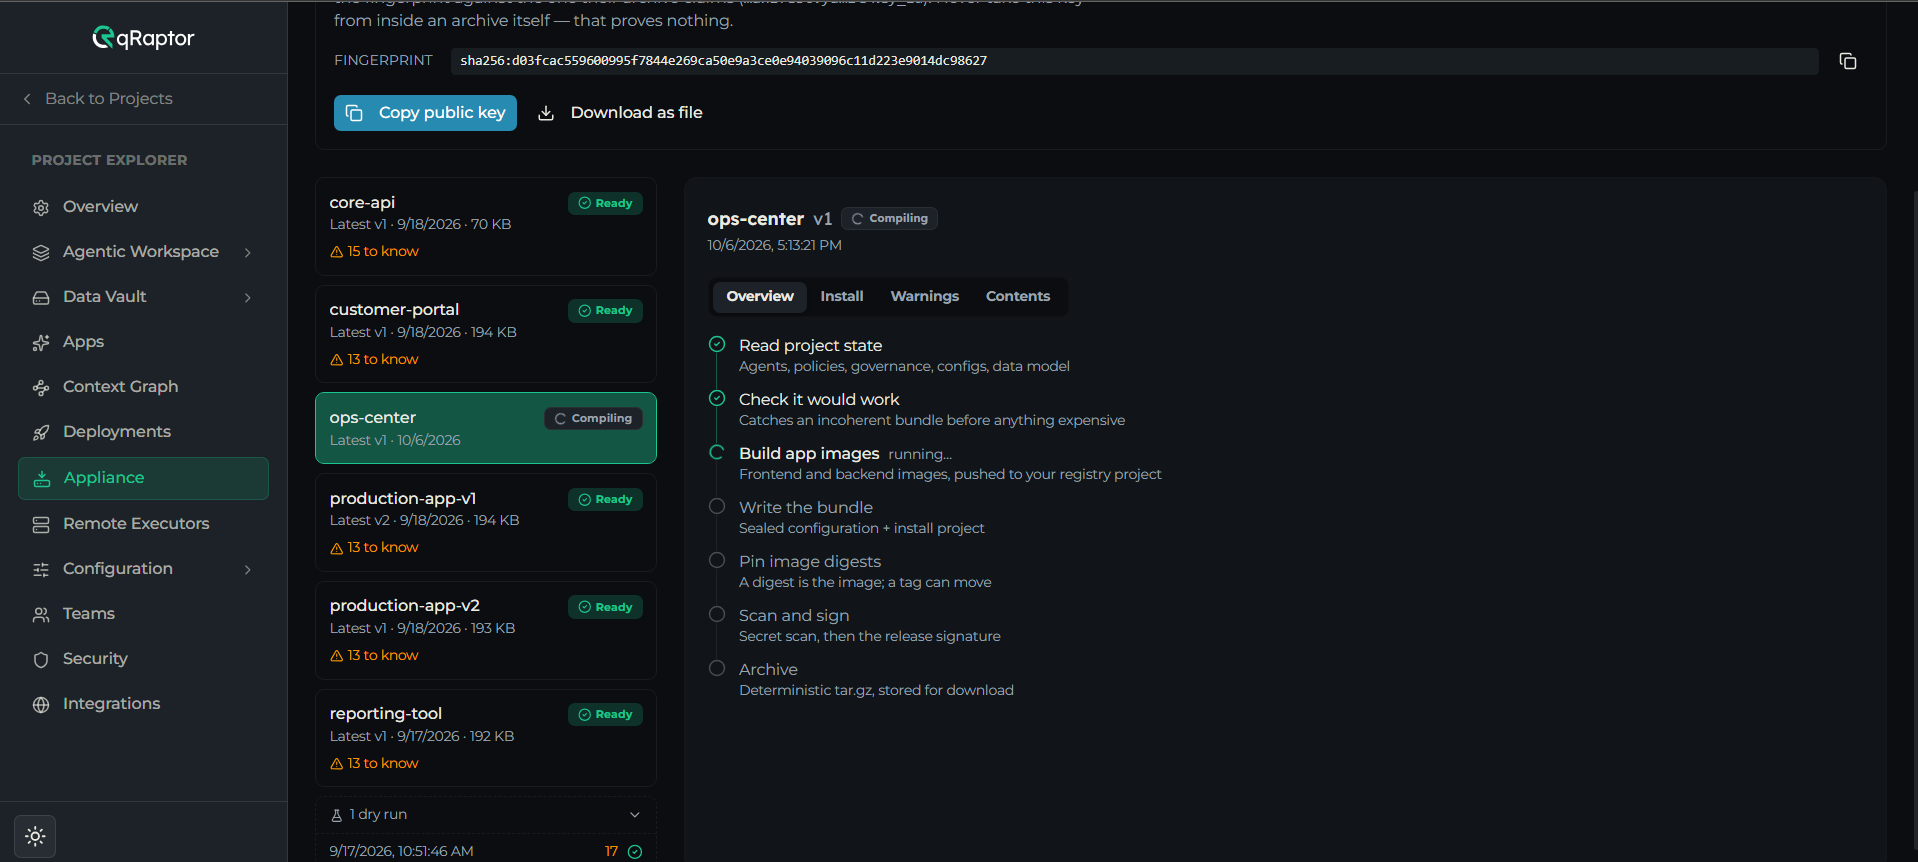Switch to the Contents tab
The image size is (1918, 862).
(1018, 297)
